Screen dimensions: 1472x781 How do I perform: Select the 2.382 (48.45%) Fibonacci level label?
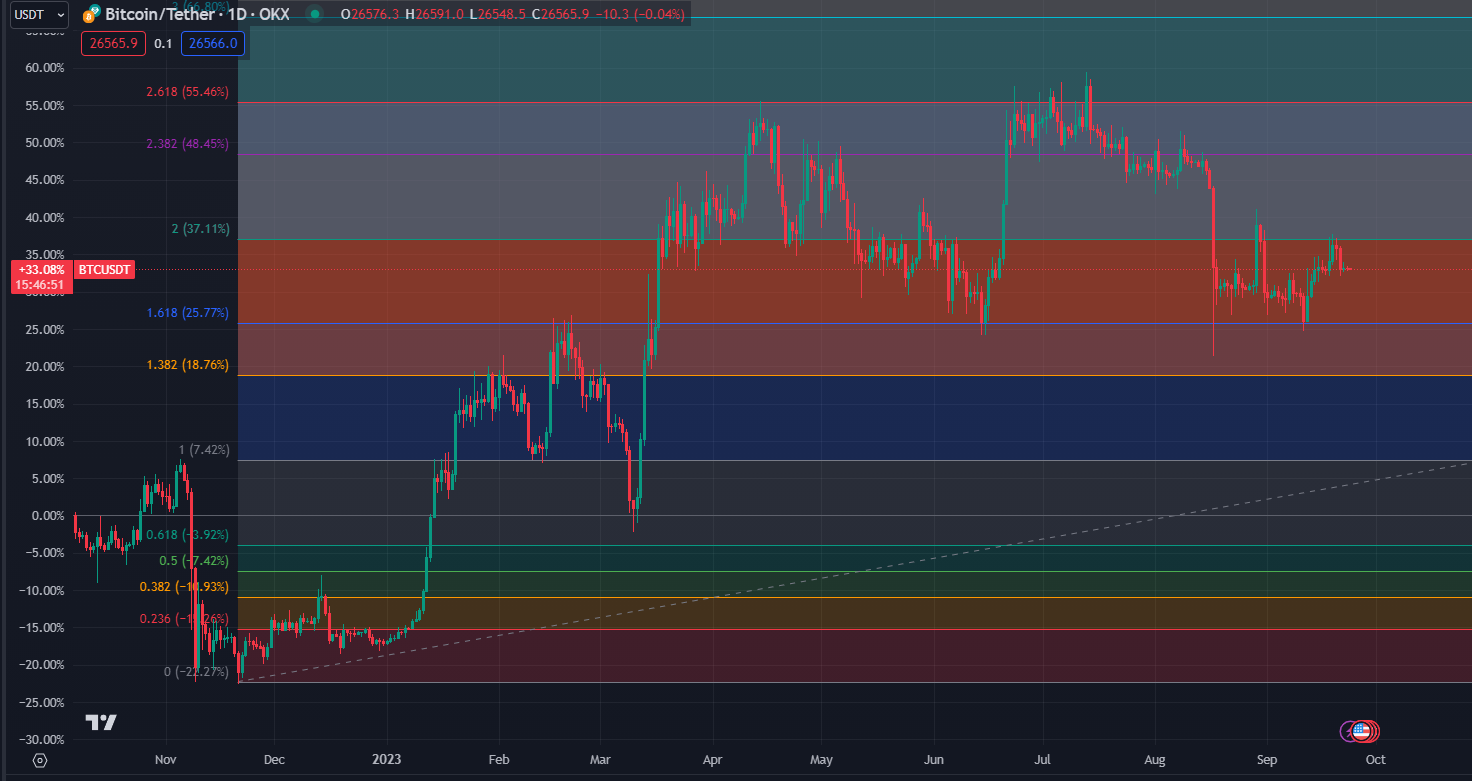[x=187, y=144]
